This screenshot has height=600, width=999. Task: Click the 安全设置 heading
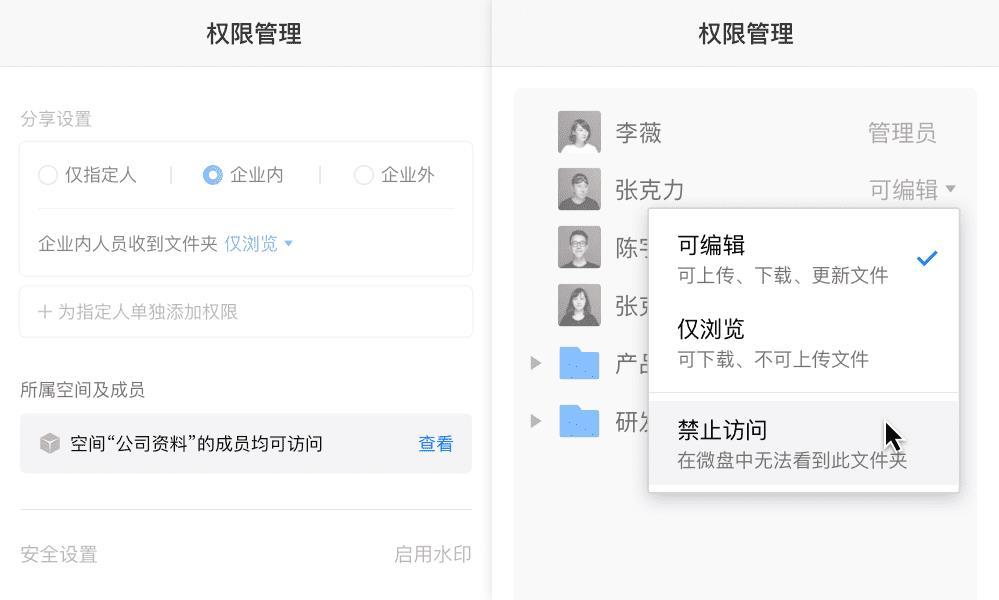(59, 554)
